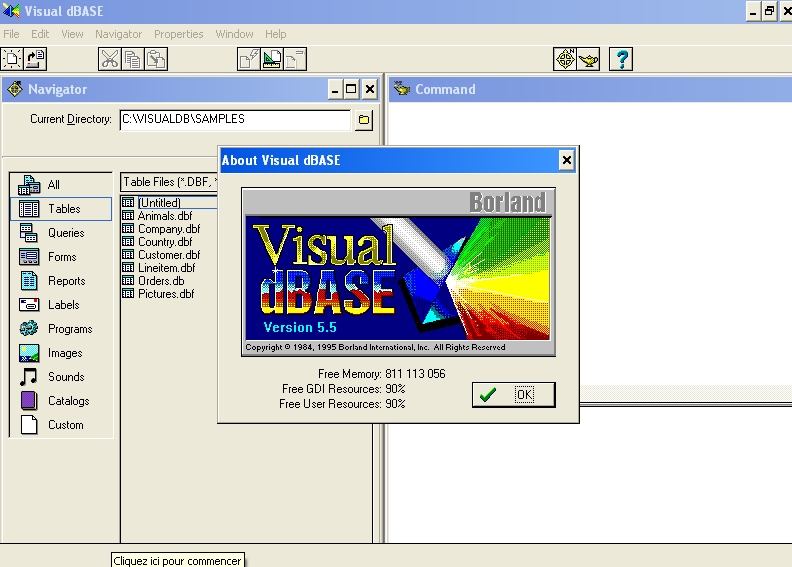Close the About Visual dBASE dialog
The height and width of the screenshot is (567, 792).
[567, 160]
